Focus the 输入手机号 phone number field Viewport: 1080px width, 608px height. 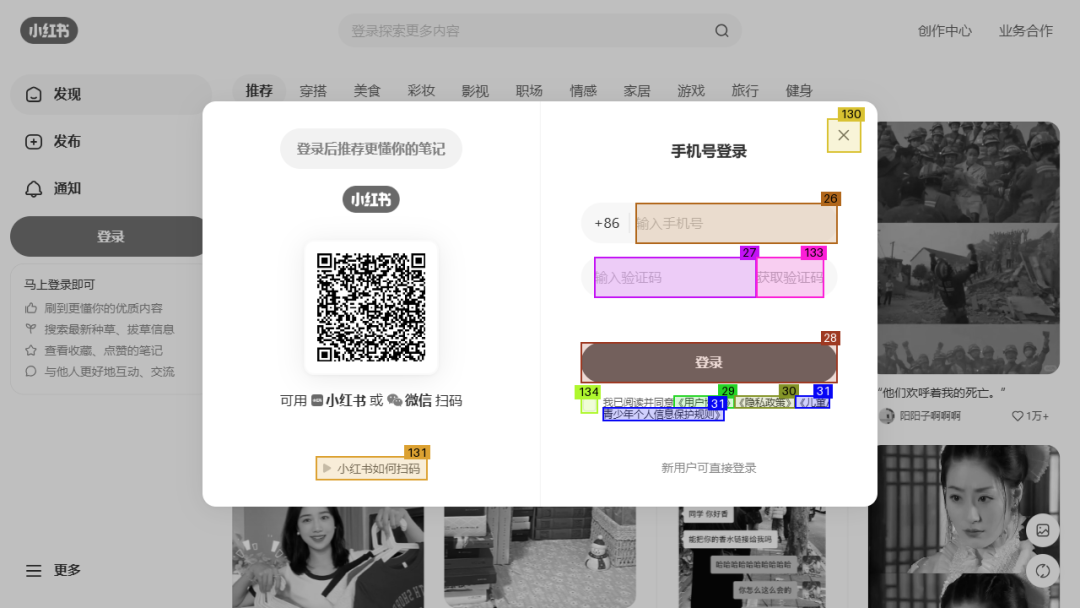click(736, 223)
